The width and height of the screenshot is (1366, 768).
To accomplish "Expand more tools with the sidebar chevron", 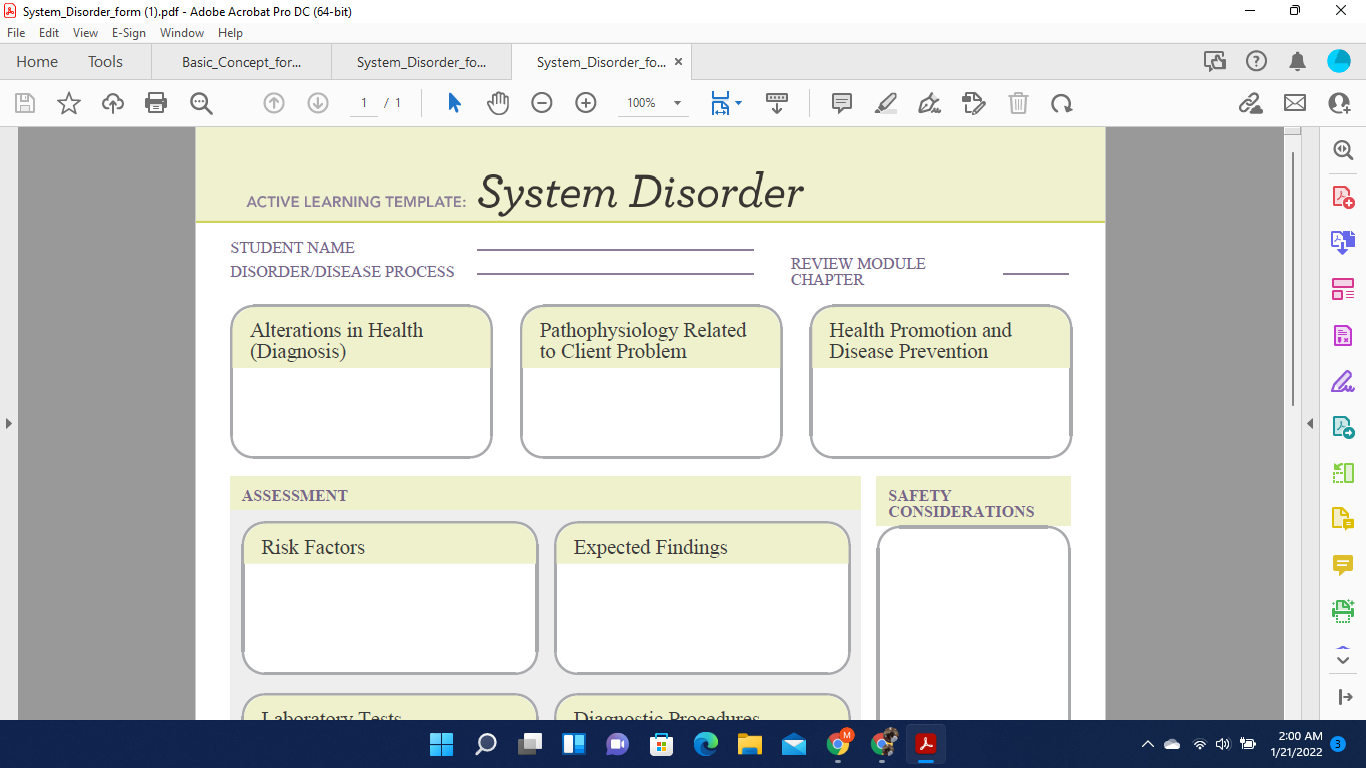I will [1342, 660].
